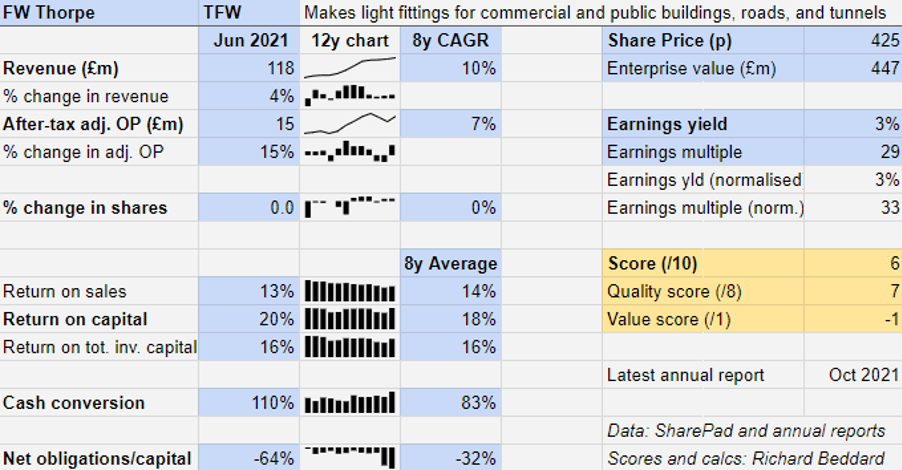The width and height of the screenshot is (902, 470).
Task: Select the Revenue (£m) row label
Action: click(x=100, y=68)
